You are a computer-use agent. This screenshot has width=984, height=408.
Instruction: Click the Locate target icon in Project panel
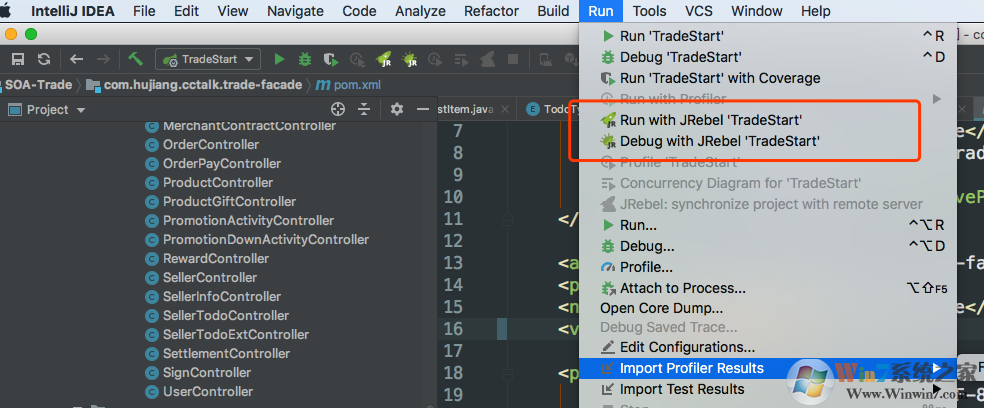click(x=338, y=109)
